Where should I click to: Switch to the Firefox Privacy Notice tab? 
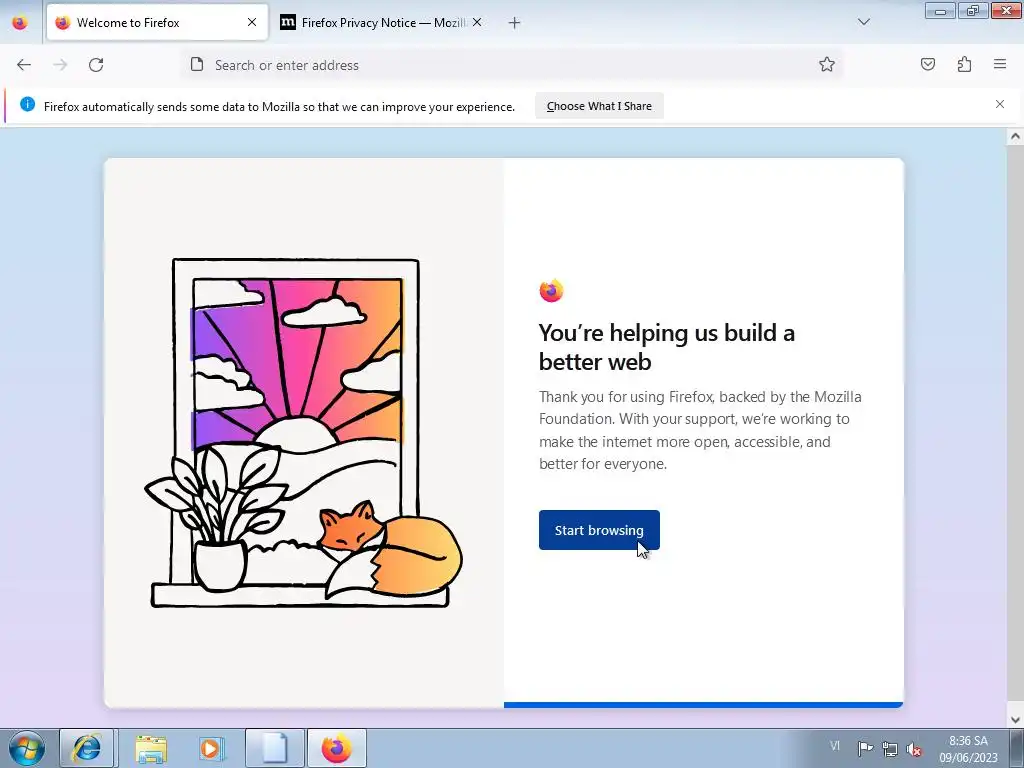[x=382, y=23]
